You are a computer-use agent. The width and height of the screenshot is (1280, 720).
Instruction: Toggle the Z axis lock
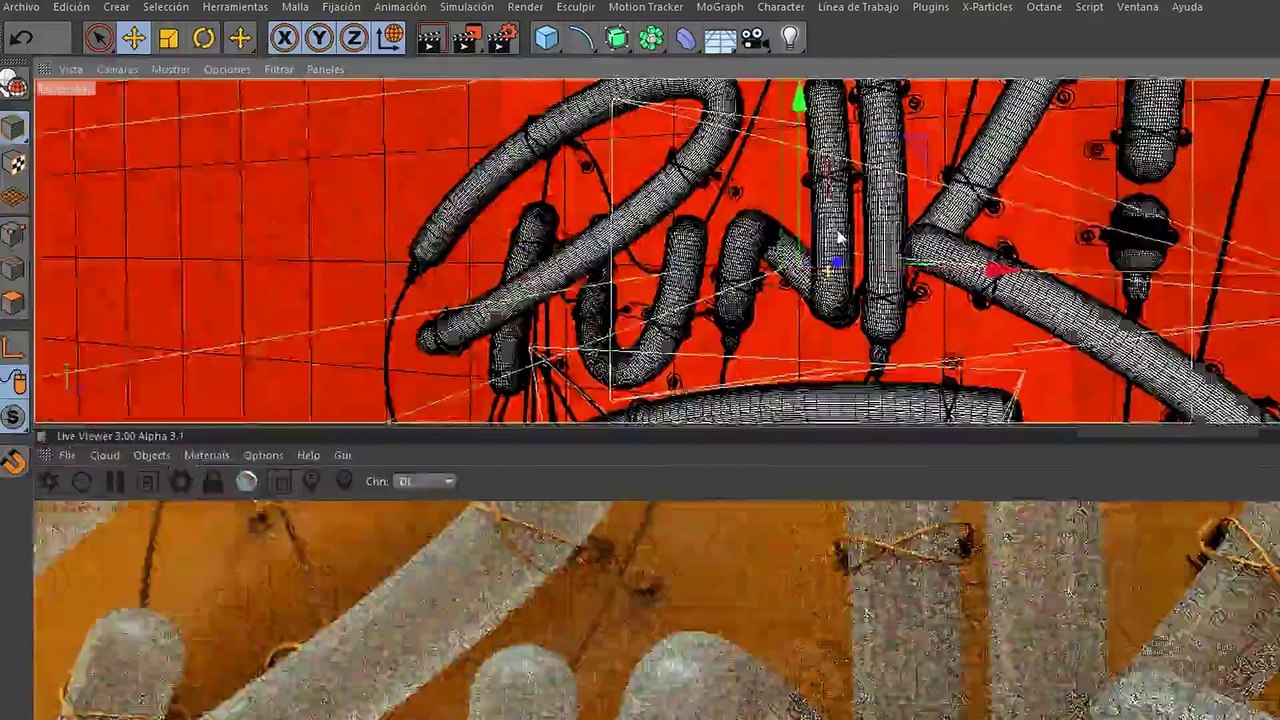pyautogui.click(x=353, y=39)
